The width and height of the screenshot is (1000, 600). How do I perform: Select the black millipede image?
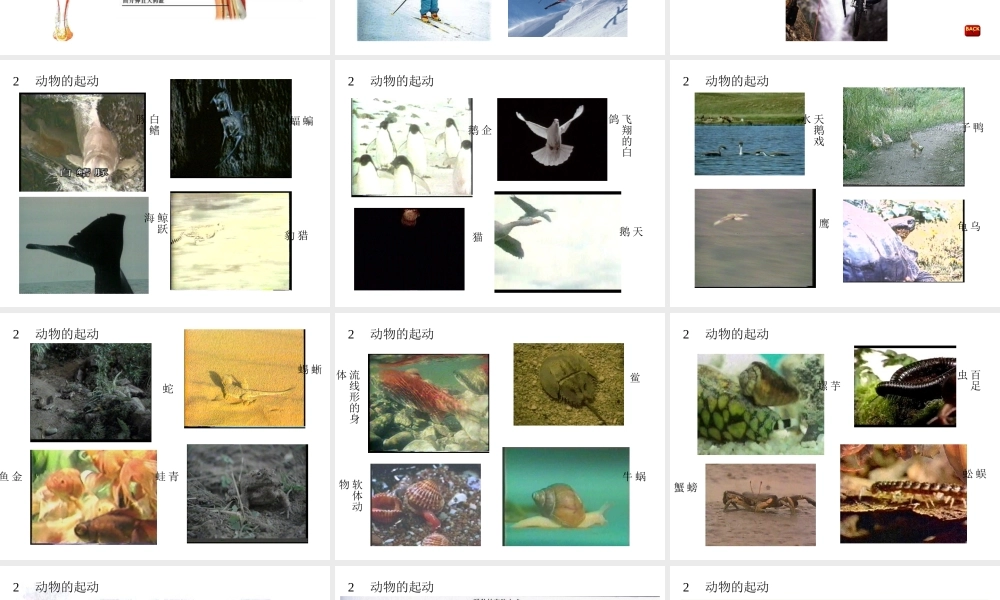point(905,386)
